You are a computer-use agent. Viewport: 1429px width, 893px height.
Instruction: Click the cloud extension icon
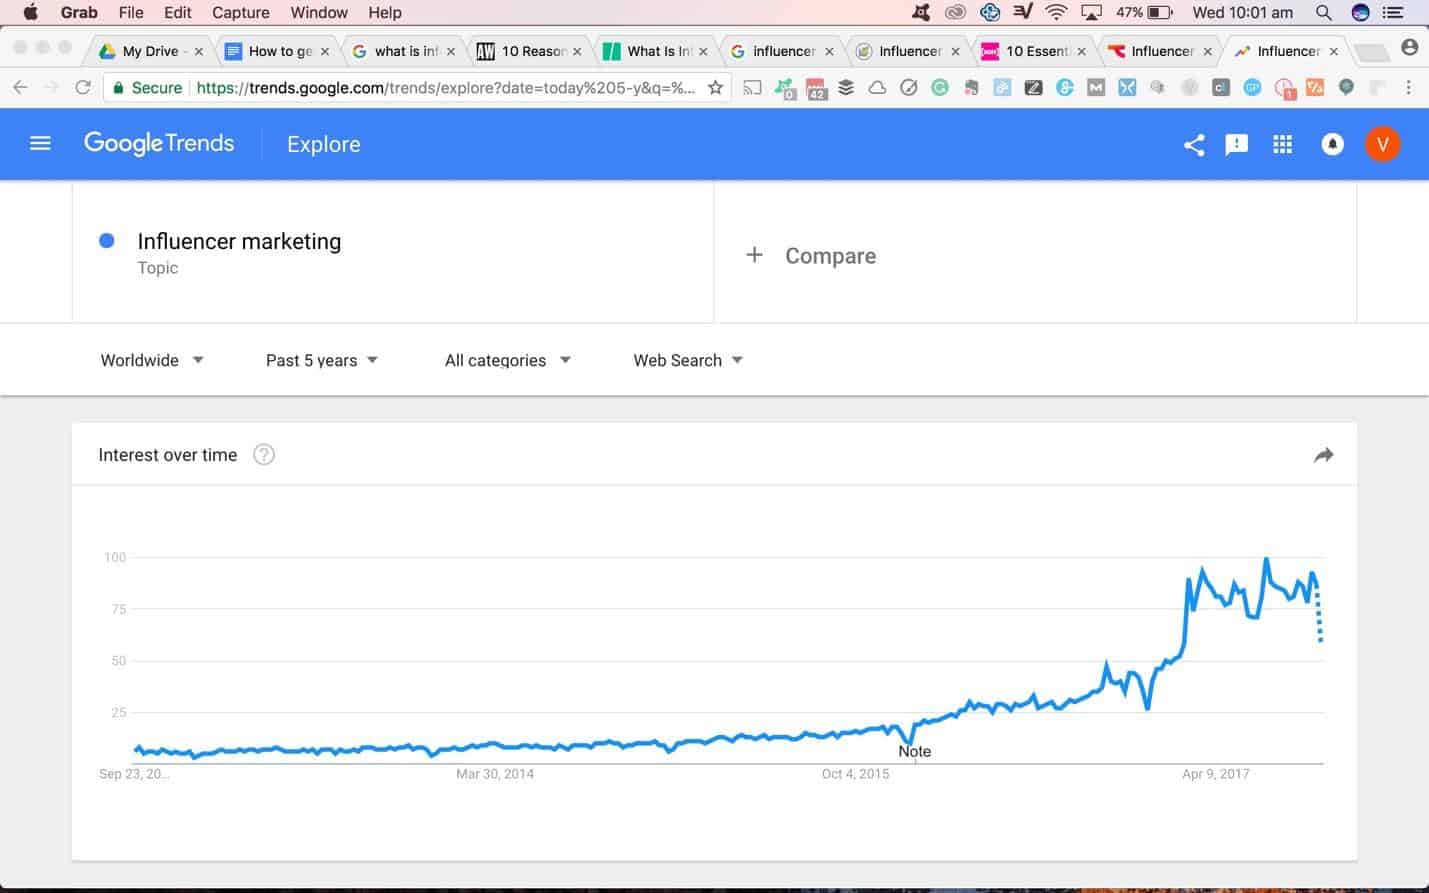877,88
